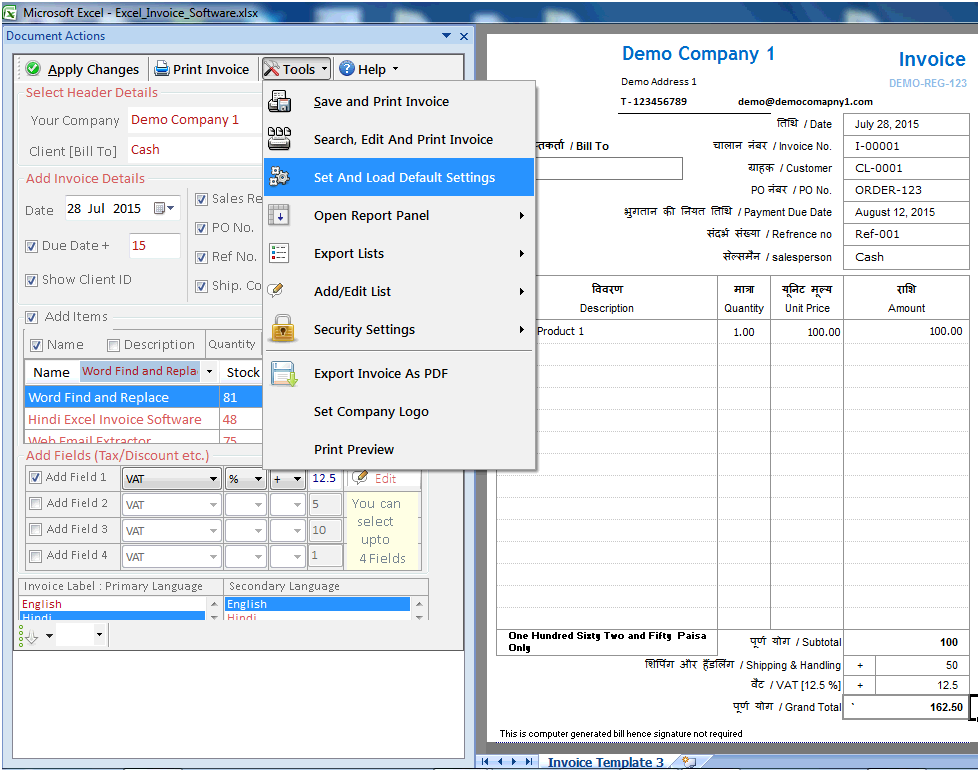978x772 pixels.
Task: Choose Print Preview menu item
Action: (399, 450)
